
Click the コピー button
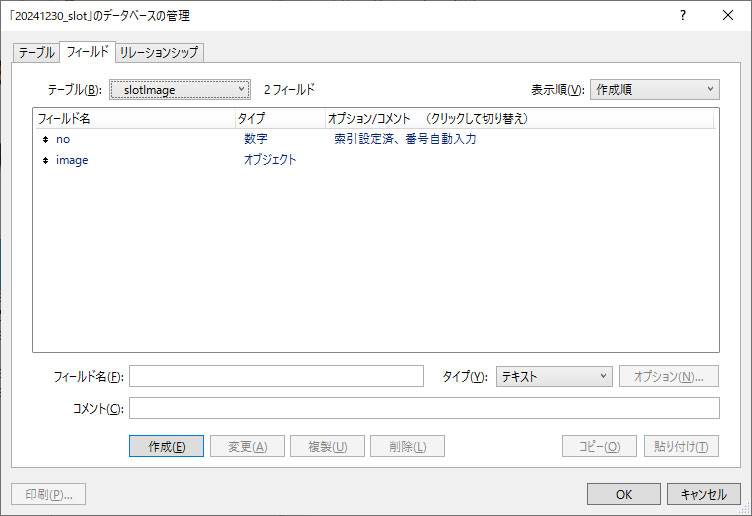click(599, 446)
